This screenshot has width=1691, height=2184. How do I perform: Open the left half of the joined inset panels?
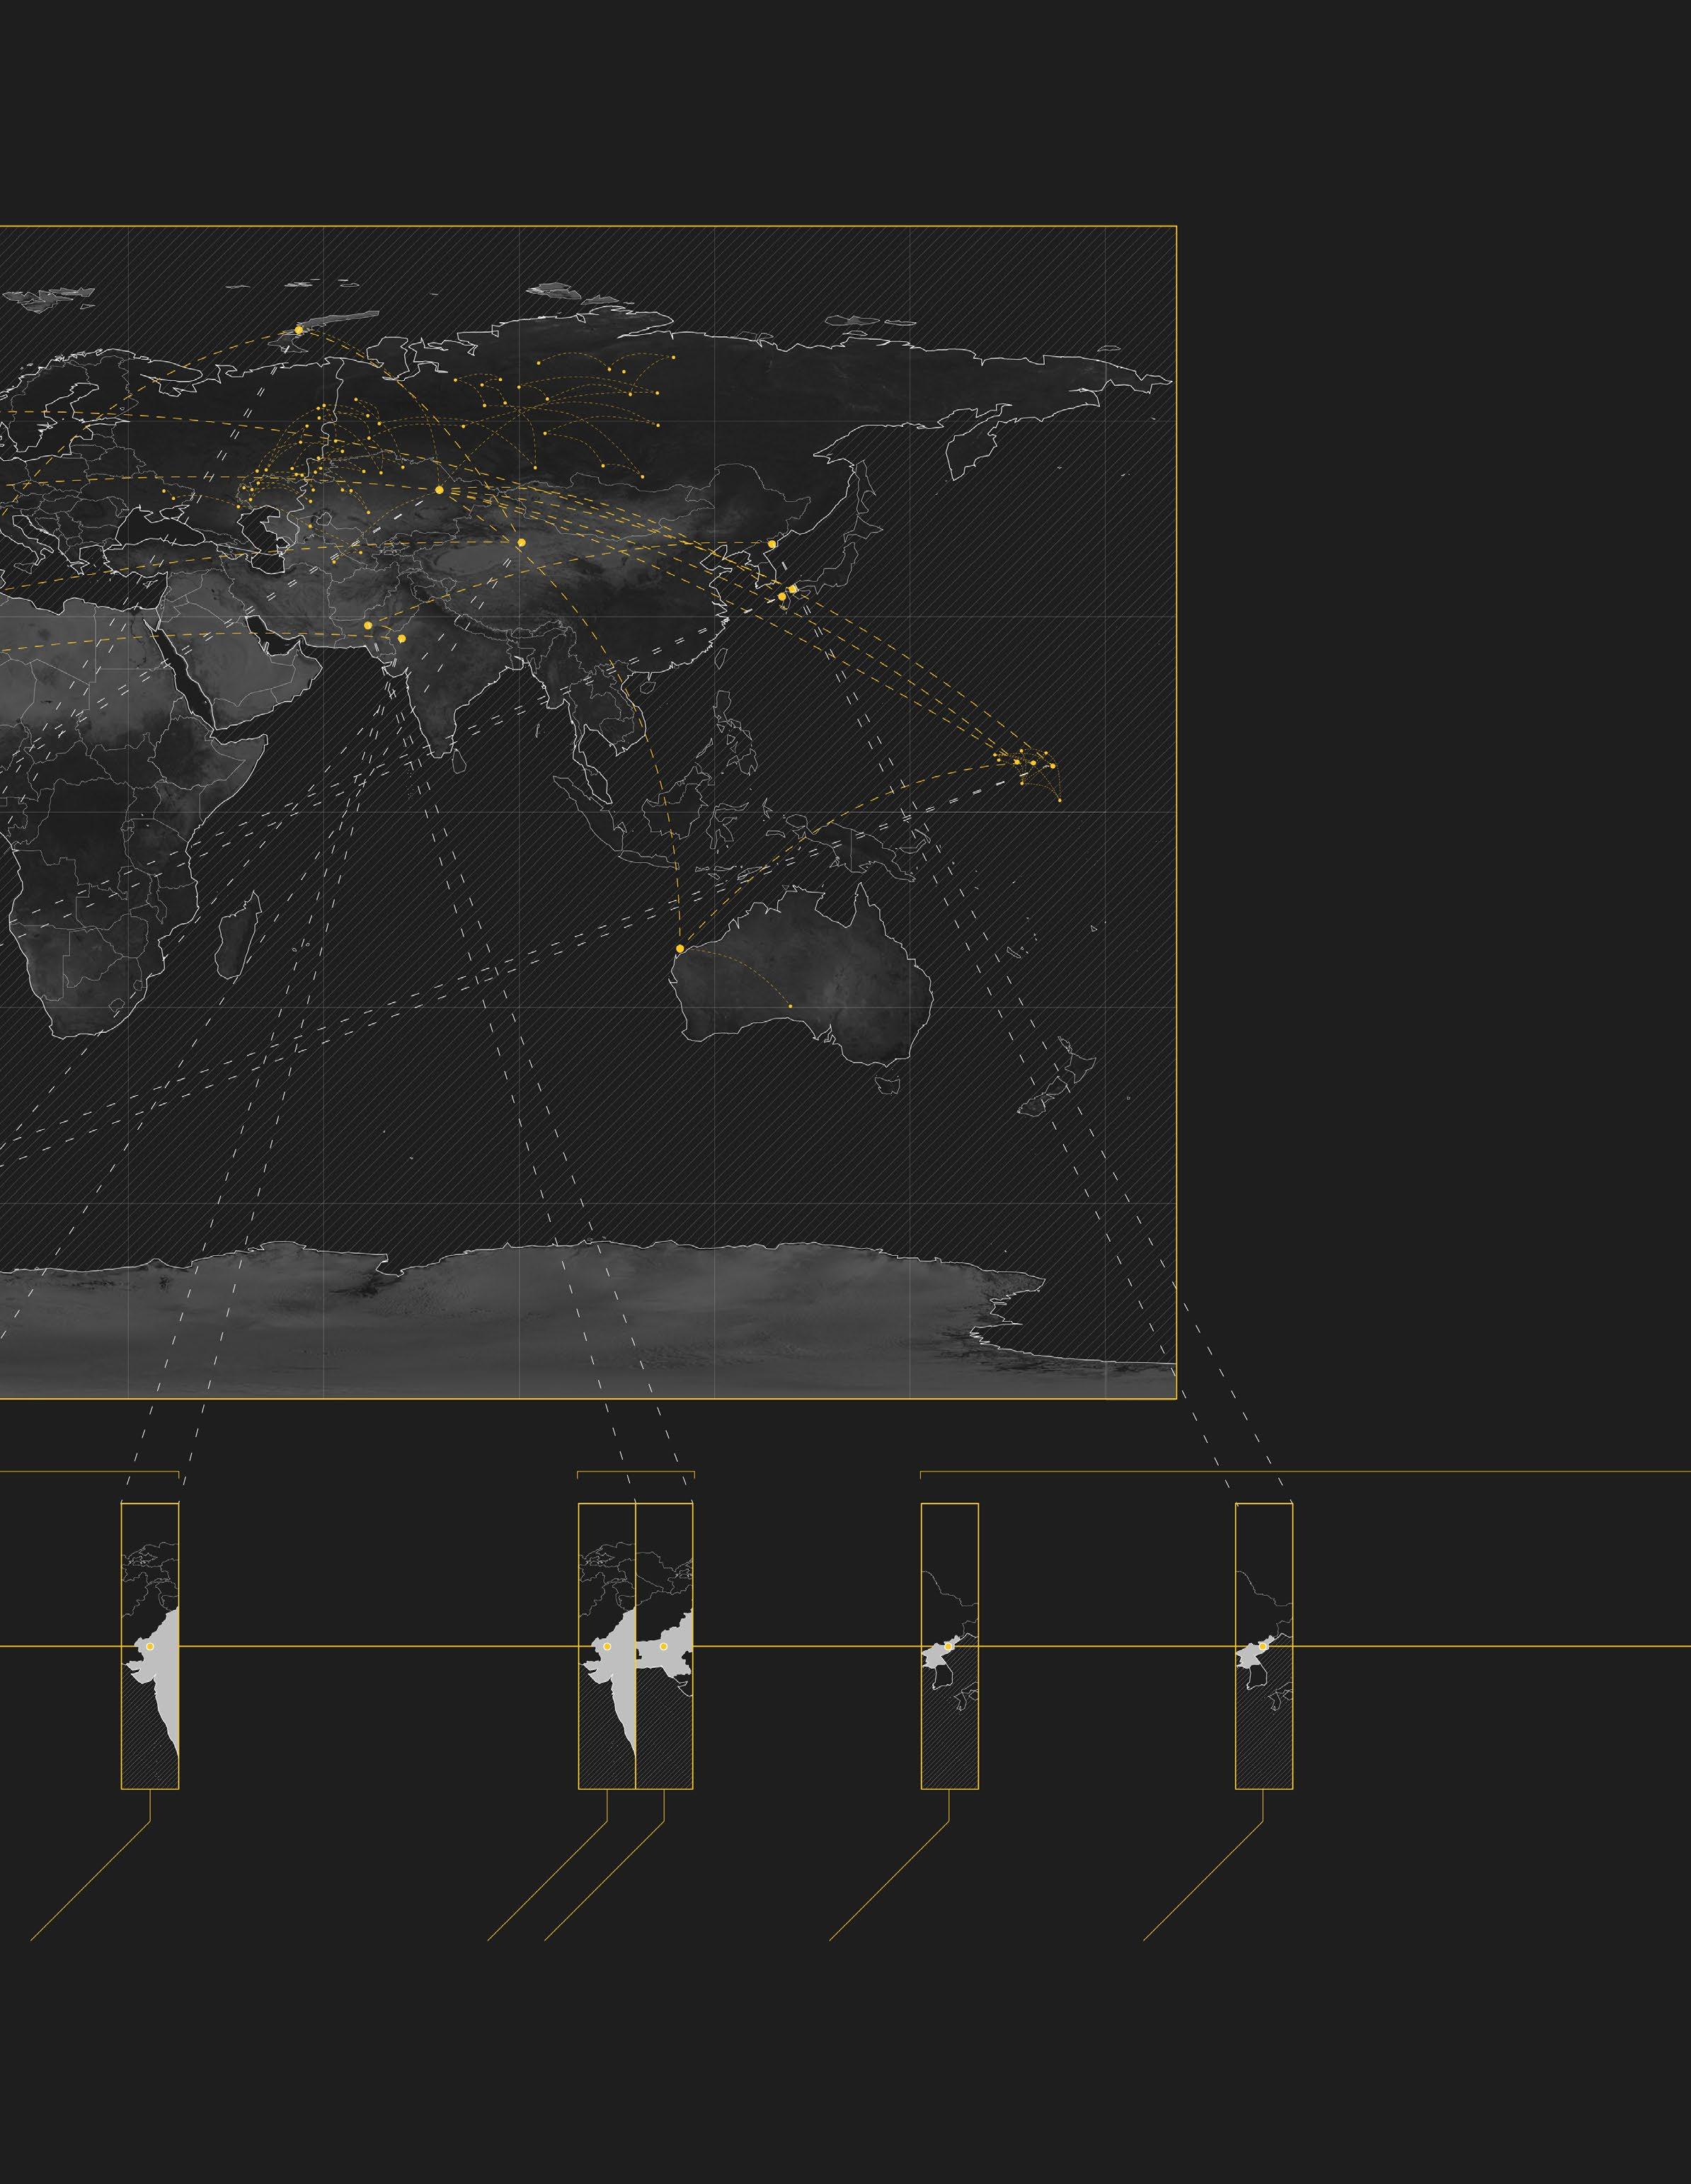[x=607, y=1646]
